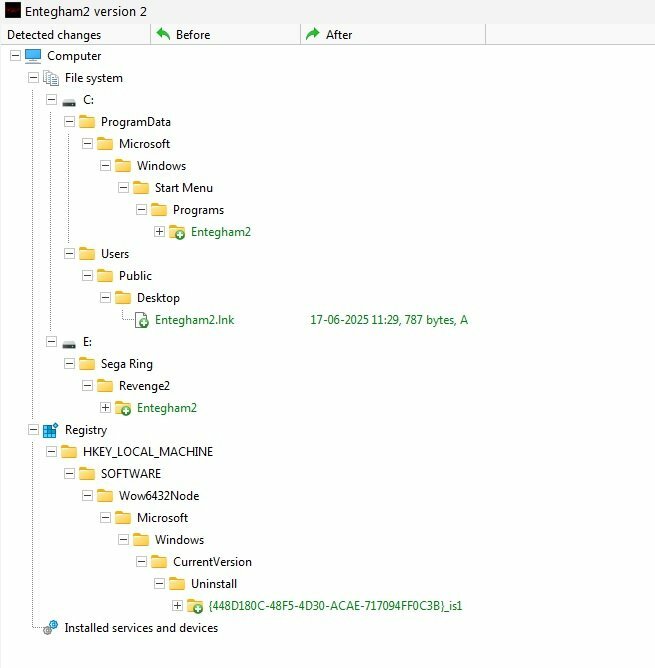This screenshot has width=655, height=668.
Task: Click the Registry blue grid icon
Action: [x=51, y=430]
